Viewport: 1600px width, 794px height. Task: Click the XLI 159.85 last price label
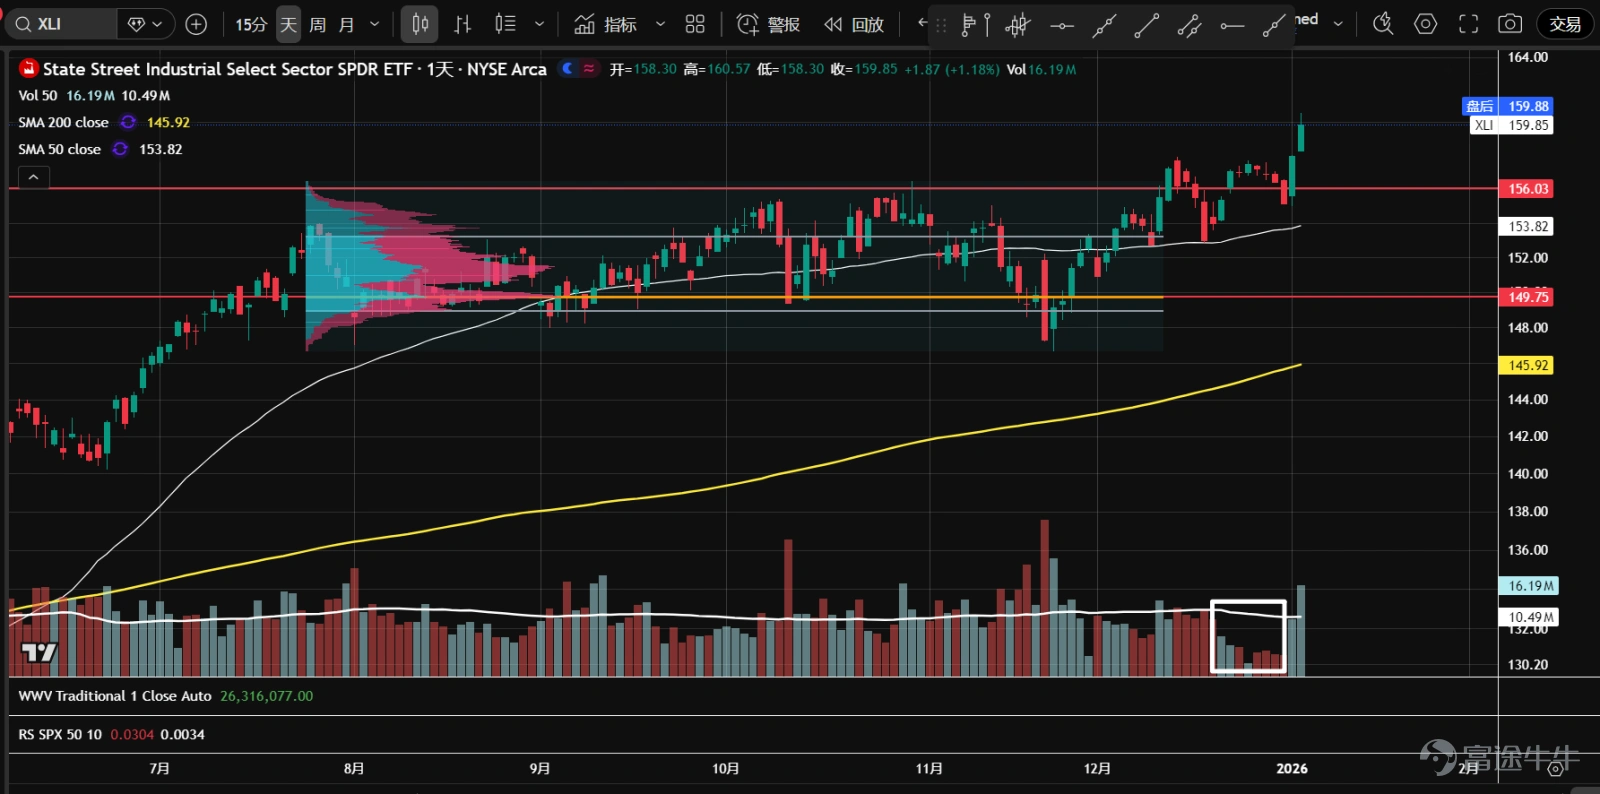1511,125
